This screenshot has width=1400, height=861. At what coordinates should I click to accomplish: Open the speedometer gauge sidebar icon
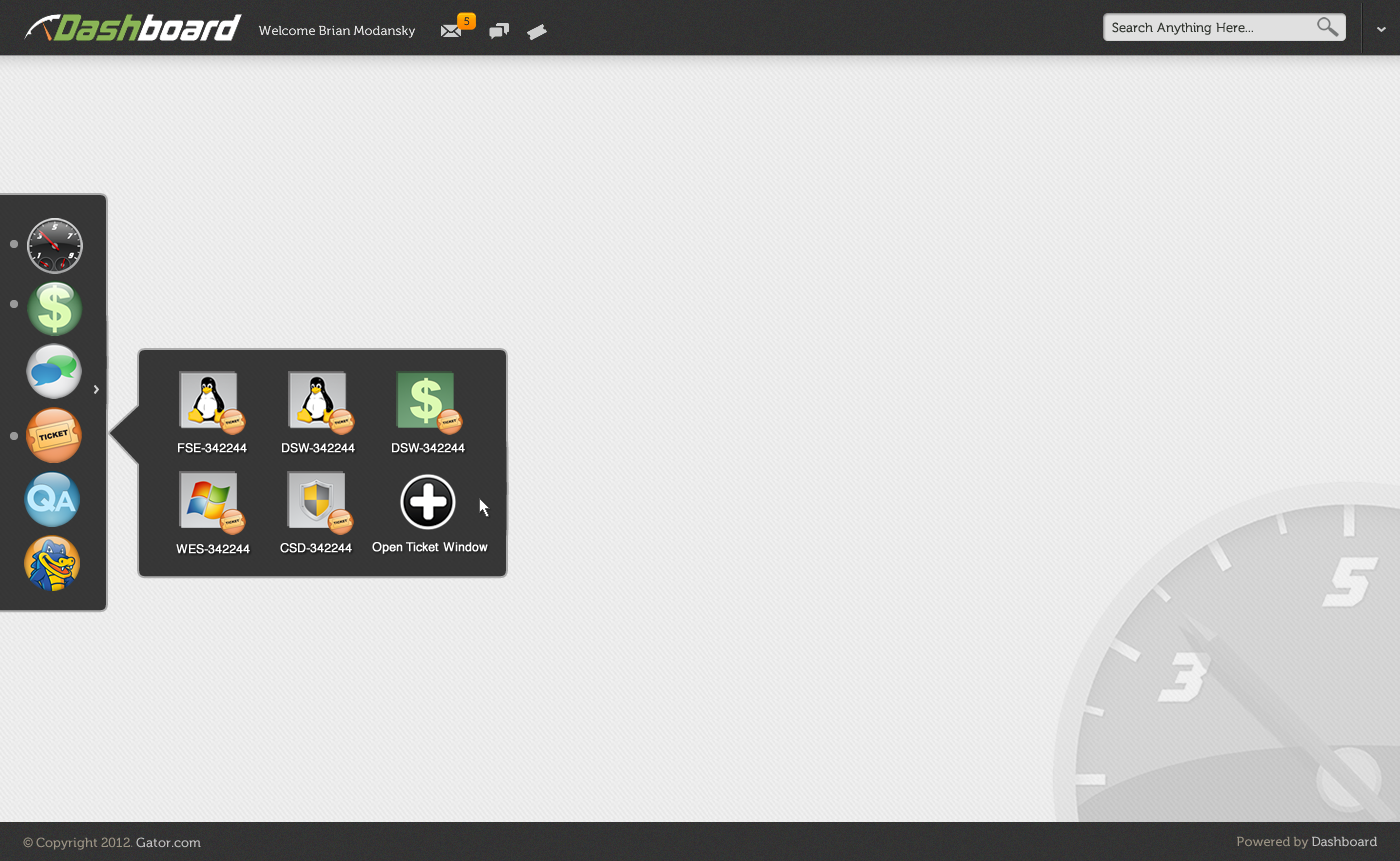click(x=54, y=246)
